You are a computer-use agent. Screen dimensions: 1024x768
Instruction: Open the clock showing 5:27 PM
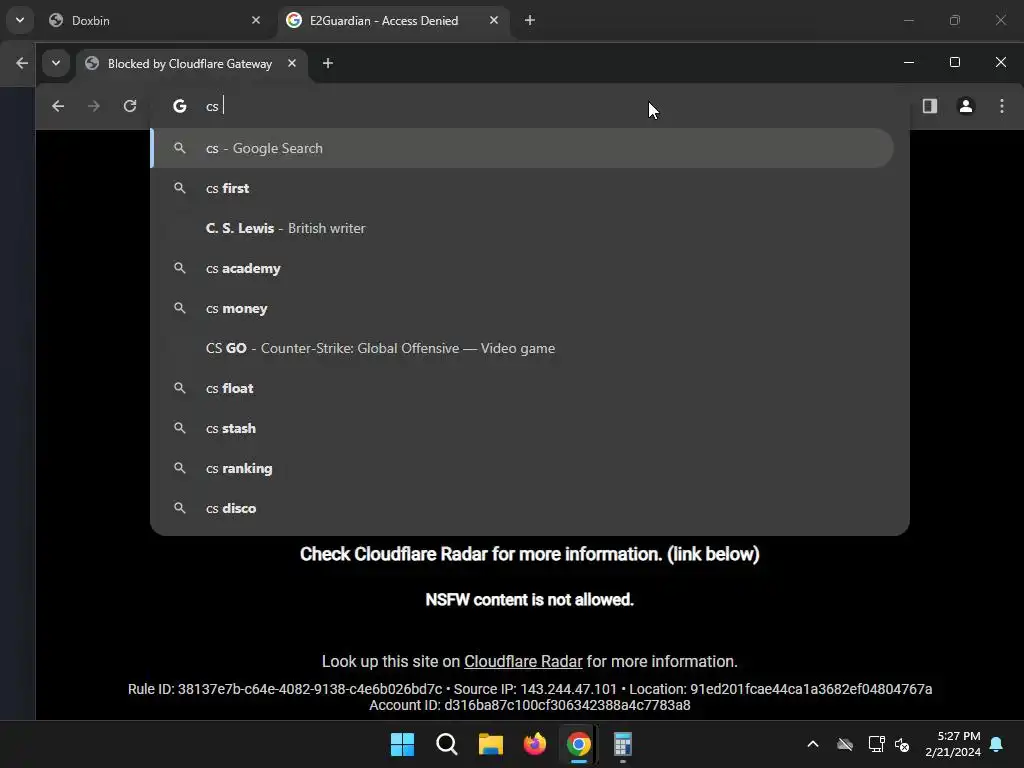953,744
